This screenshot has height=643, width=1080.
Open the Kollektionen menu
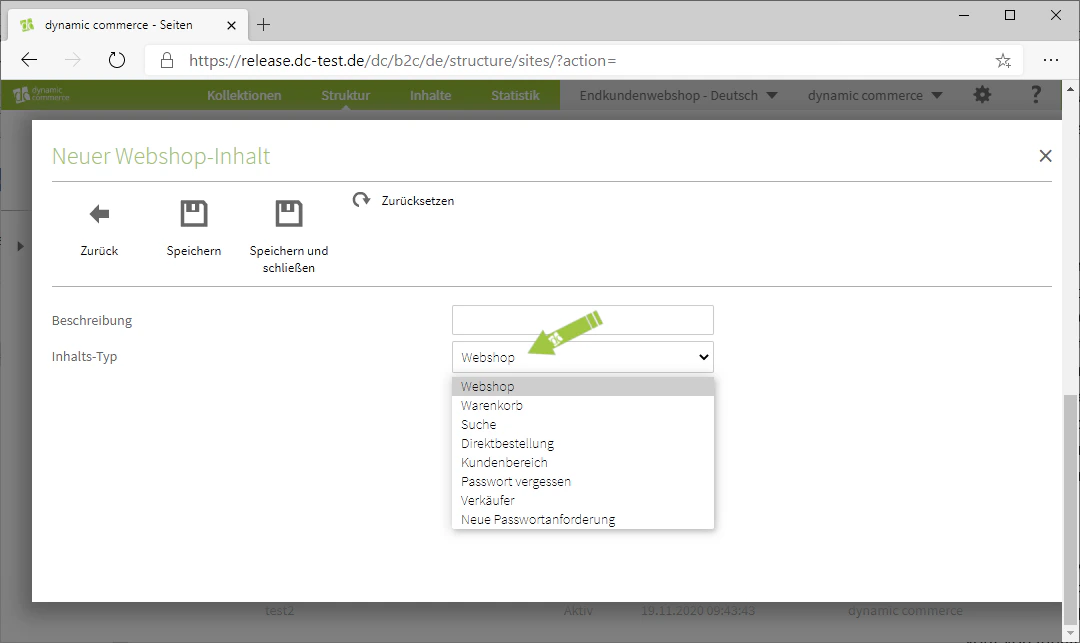coord(244,96)
